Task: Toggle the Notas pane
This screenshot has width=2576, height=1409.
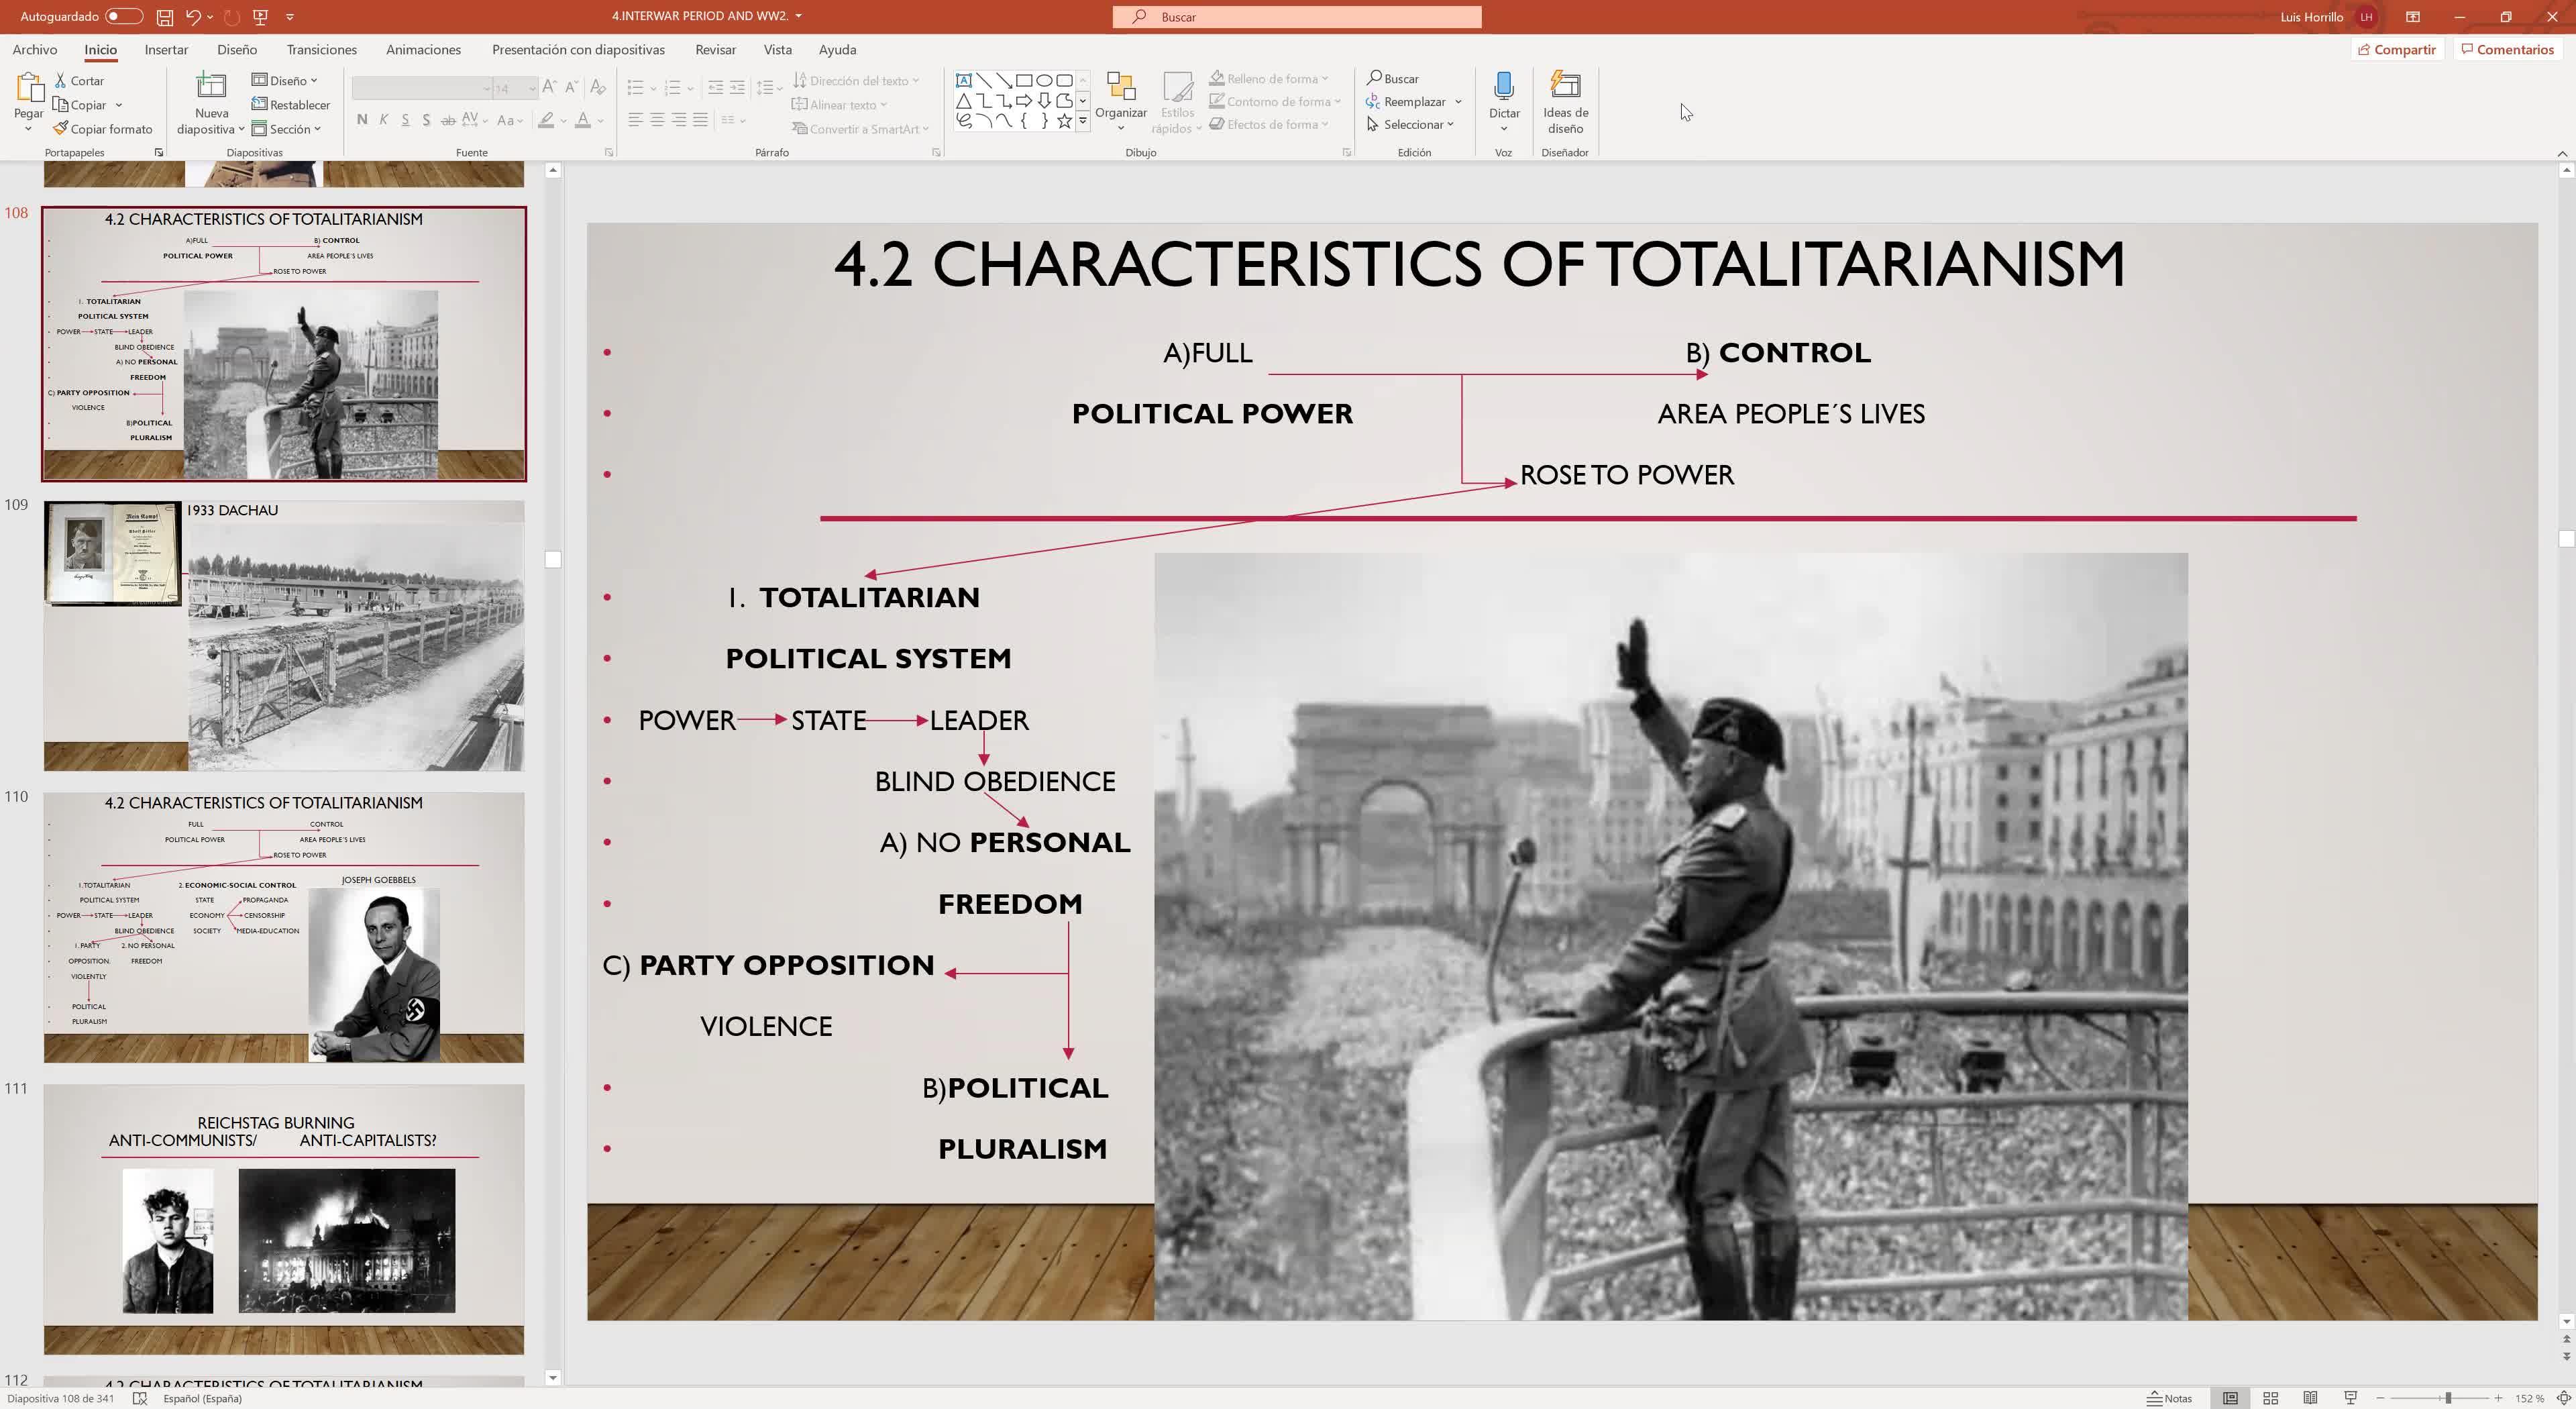Action: [x=2170, y=1398]
